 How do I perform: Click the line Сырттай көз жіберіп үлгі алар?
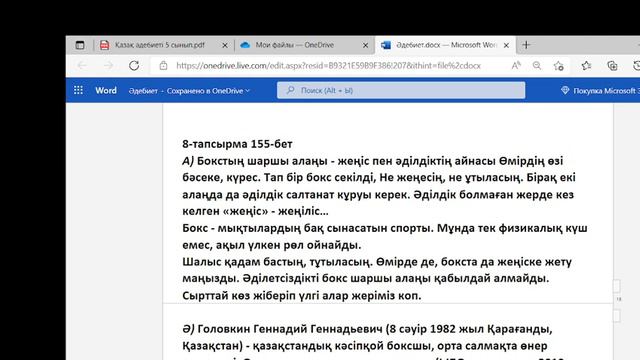tap(302, 296)
